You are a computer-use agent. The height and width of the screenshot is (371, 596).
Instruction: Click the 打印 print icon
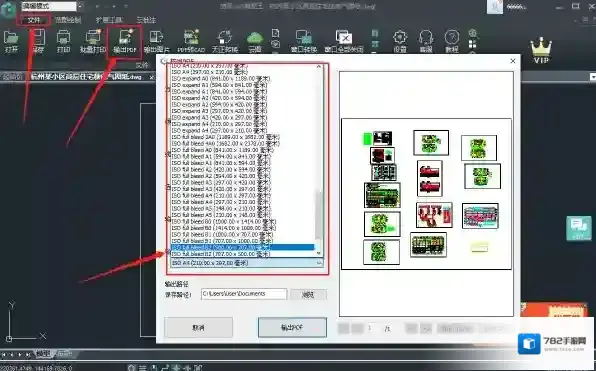(x=63, y=41)
